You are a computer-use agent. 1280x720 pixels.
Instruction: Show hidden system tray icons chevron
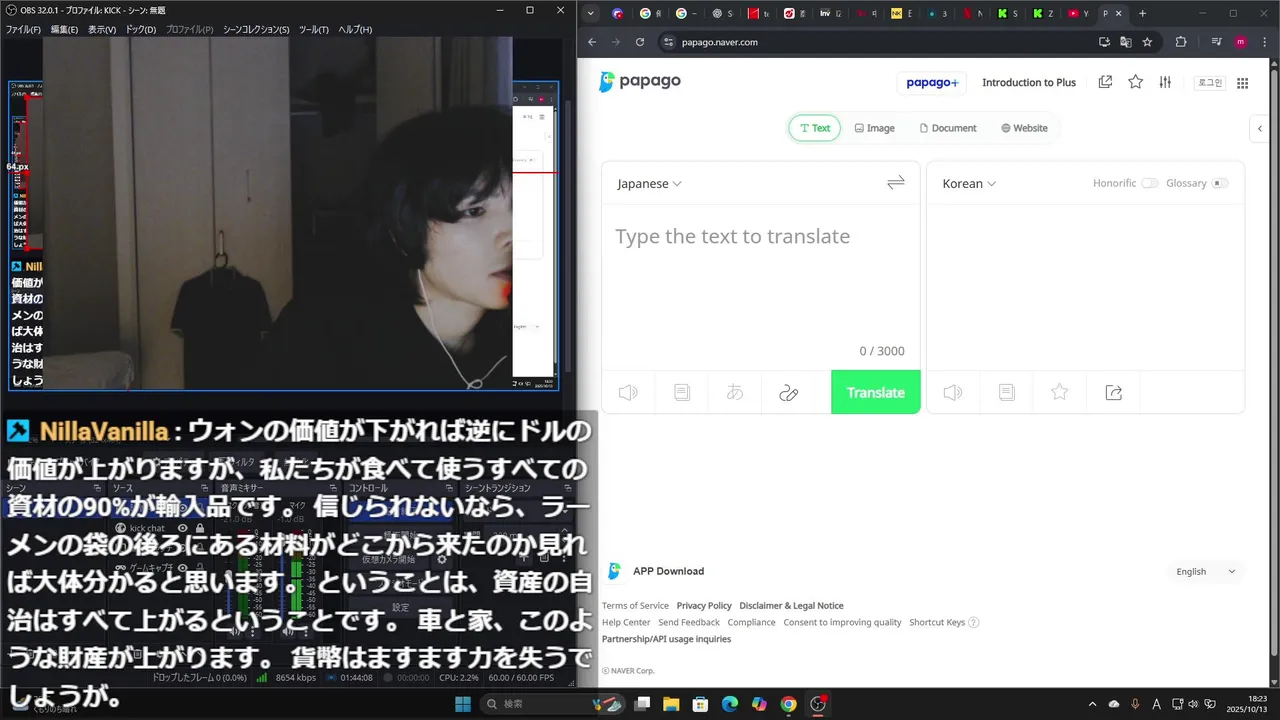1092,704
